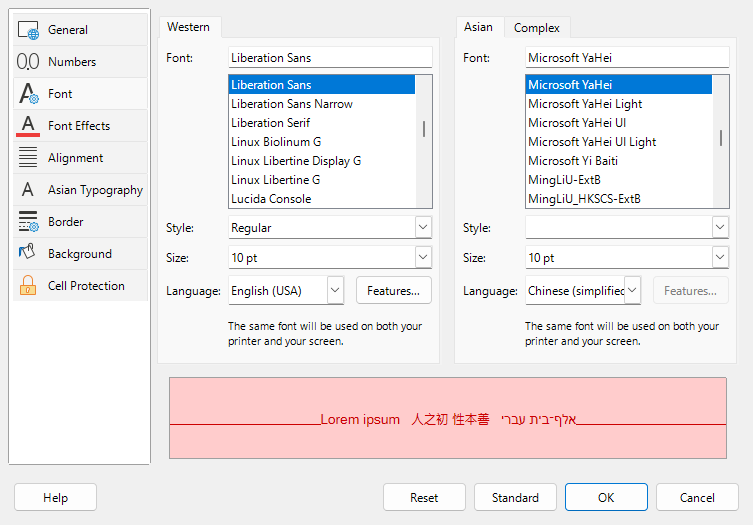
Task: Expand the Western Size dropdown
Action: pyautogui.click(x=423, y=257)
